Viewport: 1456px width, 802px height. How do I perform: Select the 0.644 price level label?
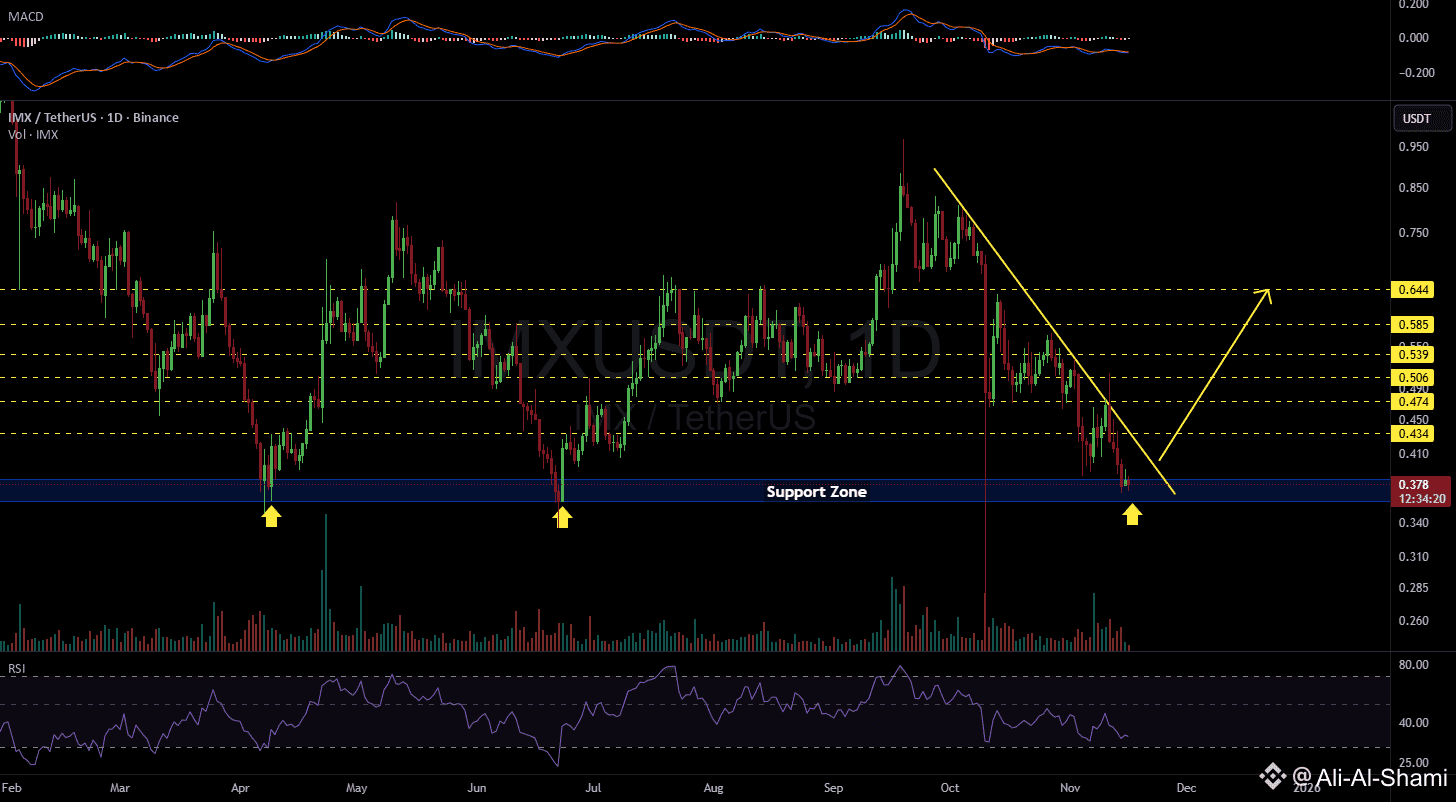coord(1413,290)
